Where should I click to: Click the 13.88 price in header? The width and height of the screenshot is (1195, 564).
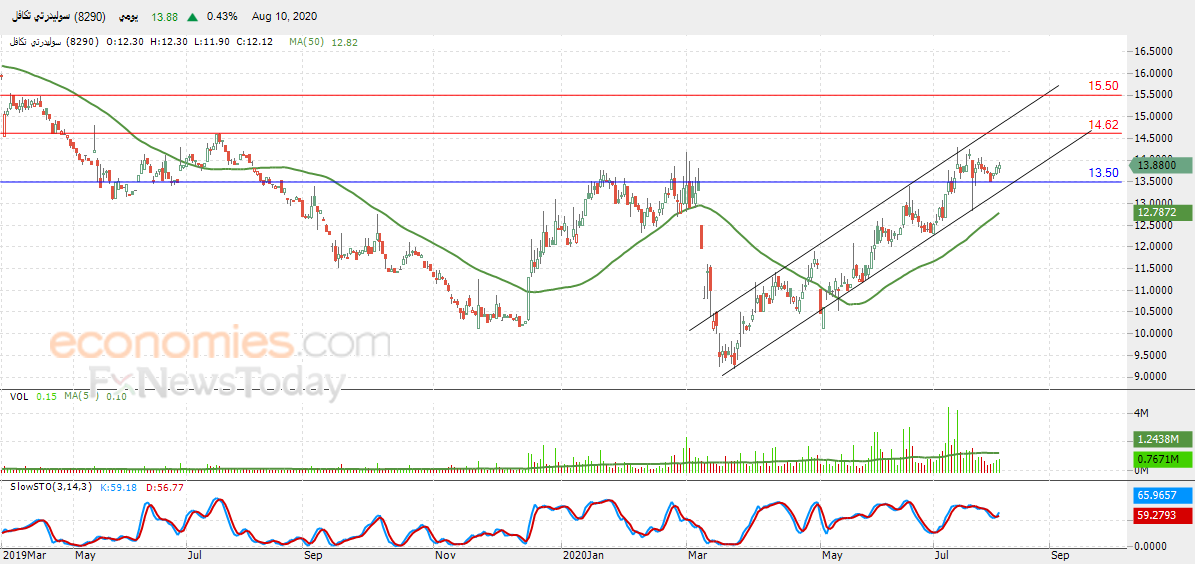pyautogui.click(x=164, y=16)
